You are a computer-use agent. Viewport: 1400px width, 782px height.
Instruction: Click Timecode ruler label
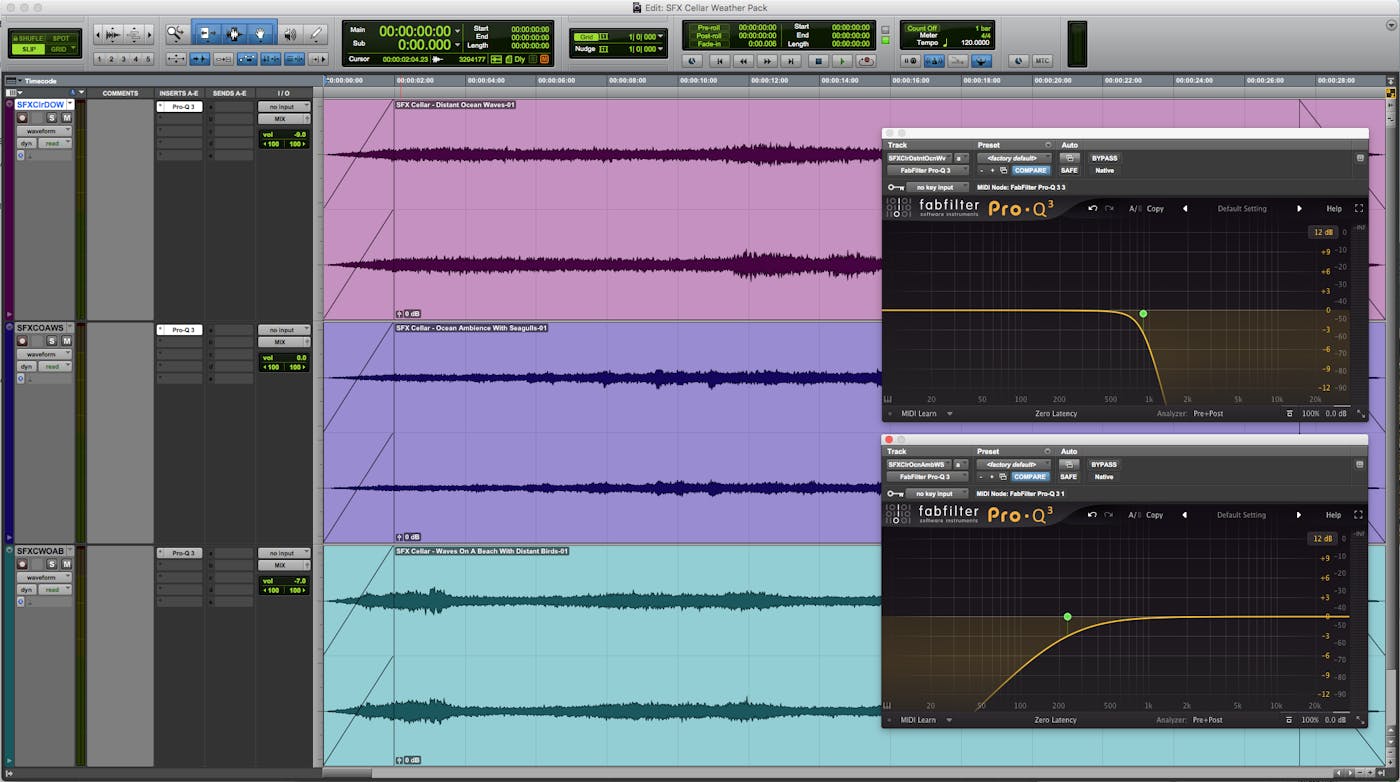tap(40, 80)
